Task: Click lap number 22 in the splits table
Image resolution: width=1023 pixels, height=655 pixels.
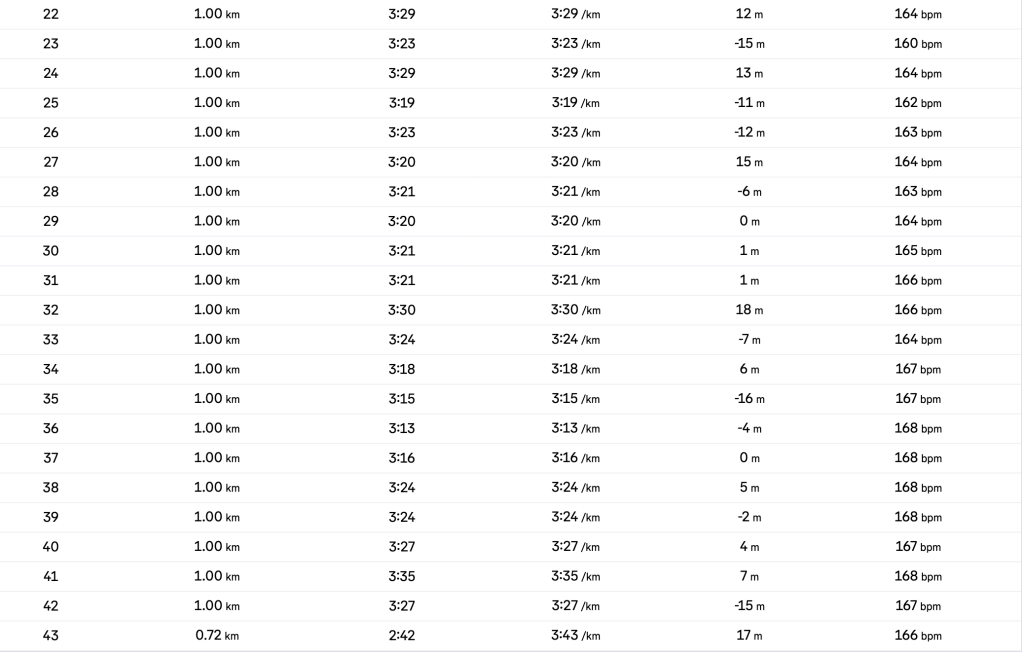Action: tap(50, 15)
